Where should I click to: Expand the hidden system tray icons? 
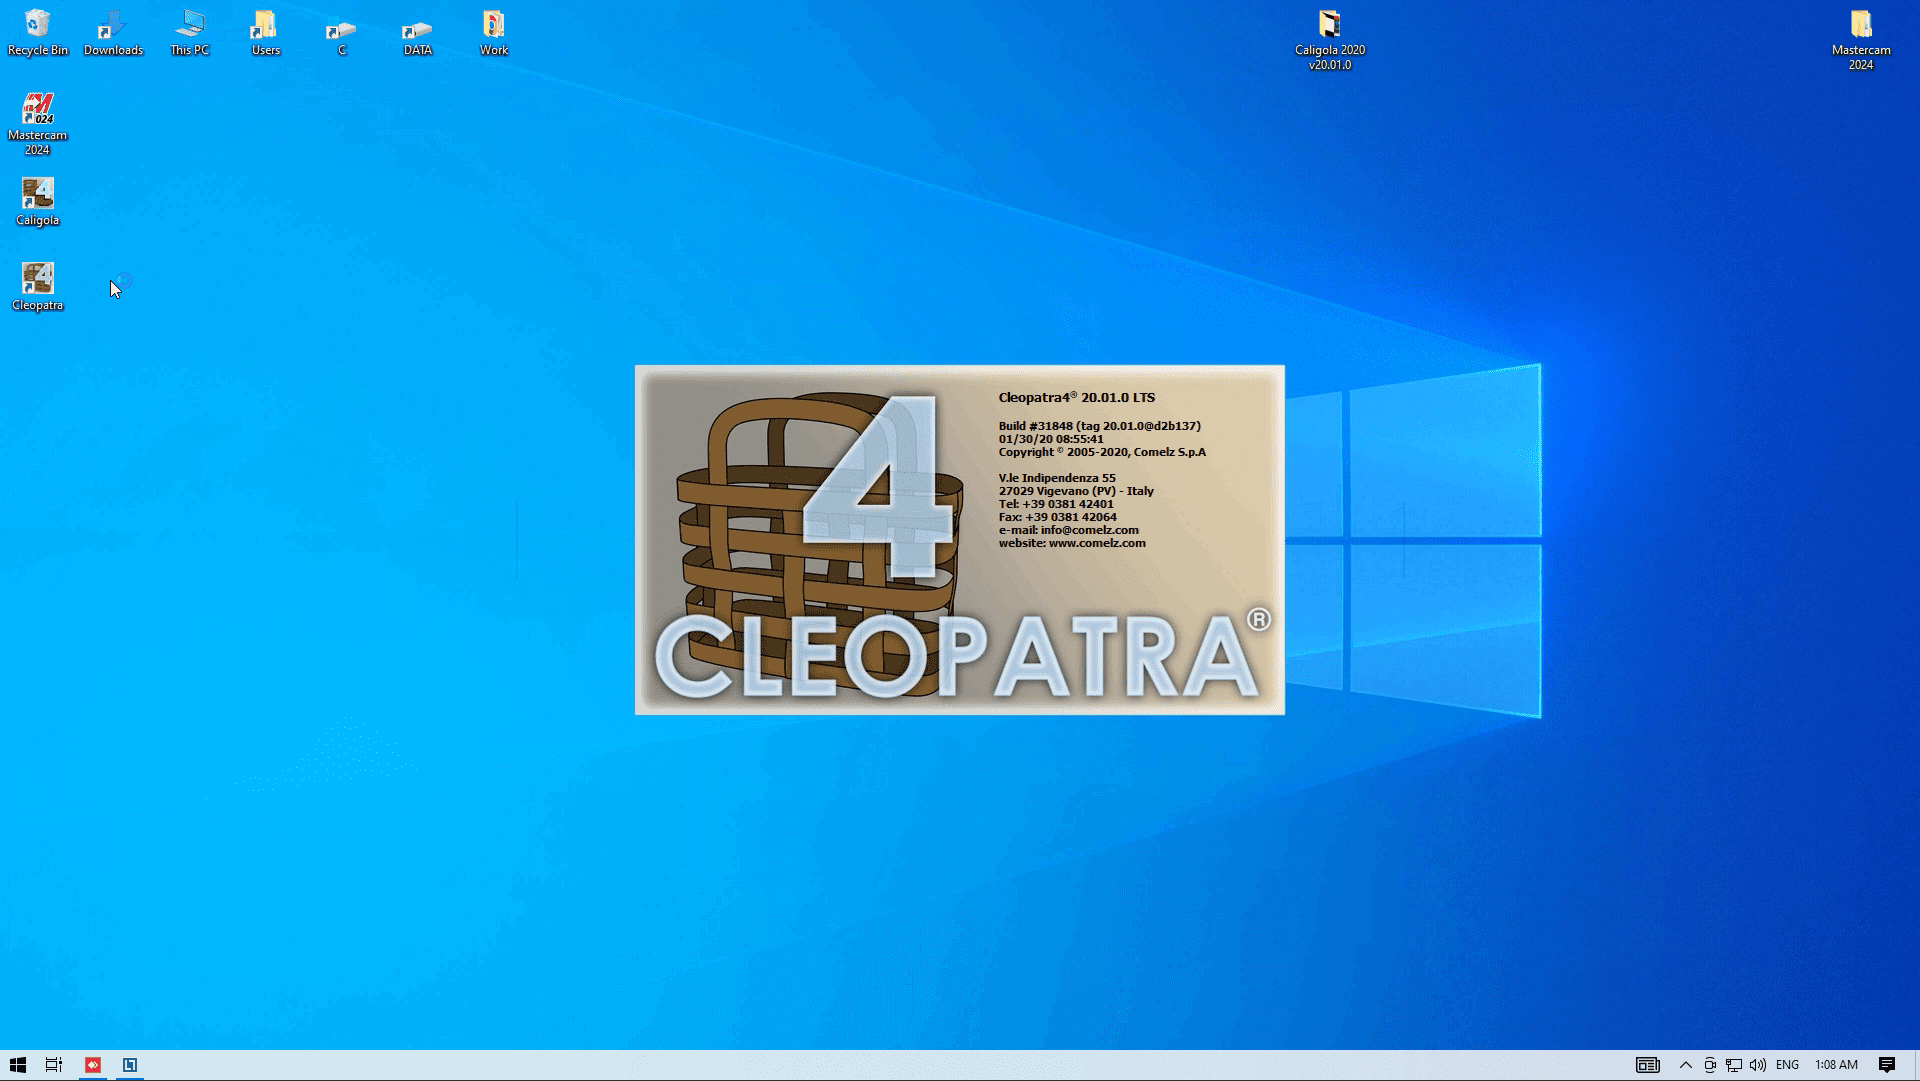point(1685,1065)
